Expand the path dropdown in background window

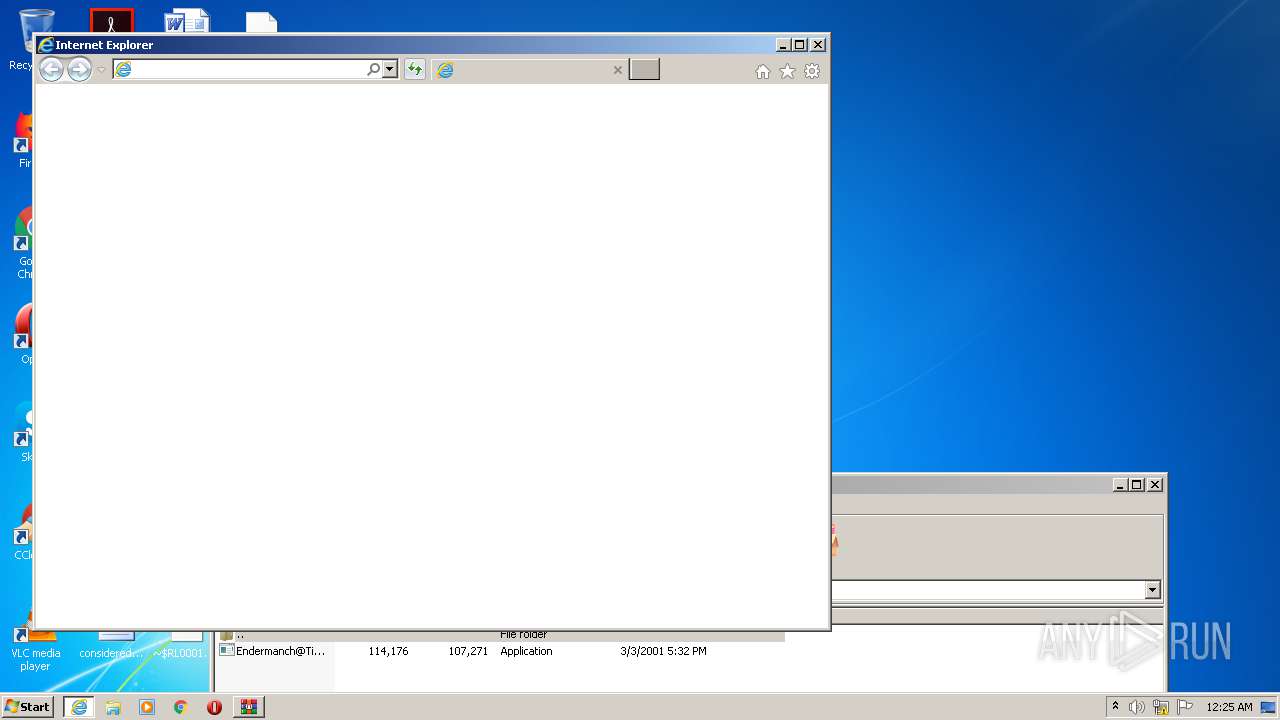coord(1152,590)
